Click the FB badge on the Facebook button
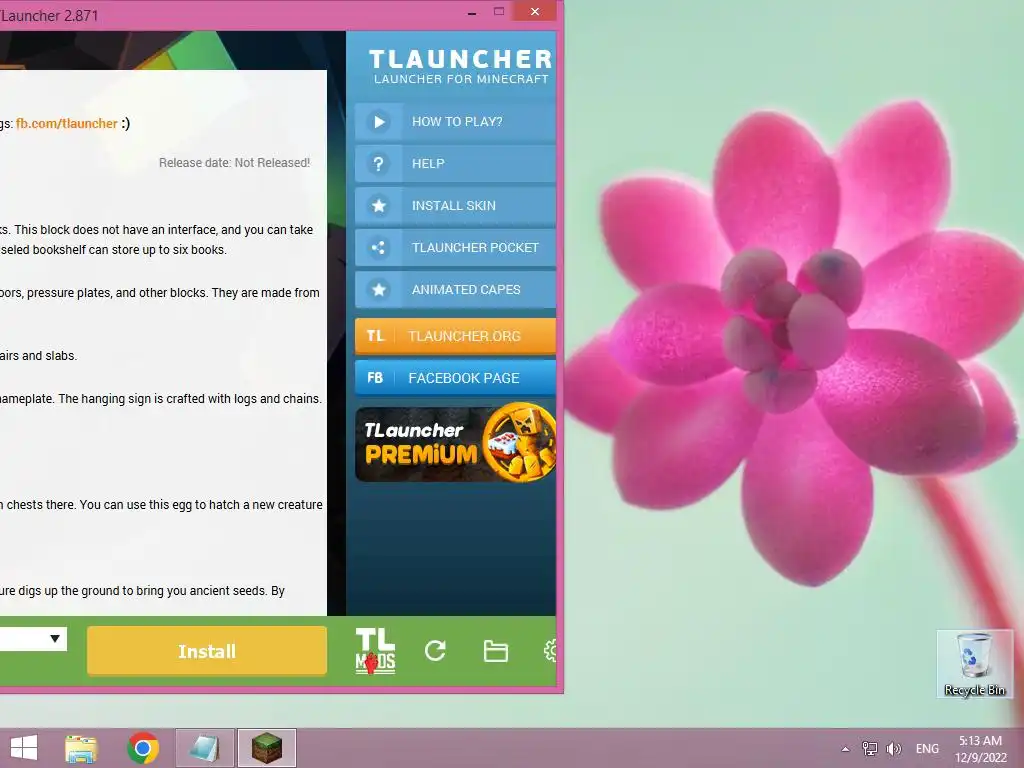 pos(376,377)
